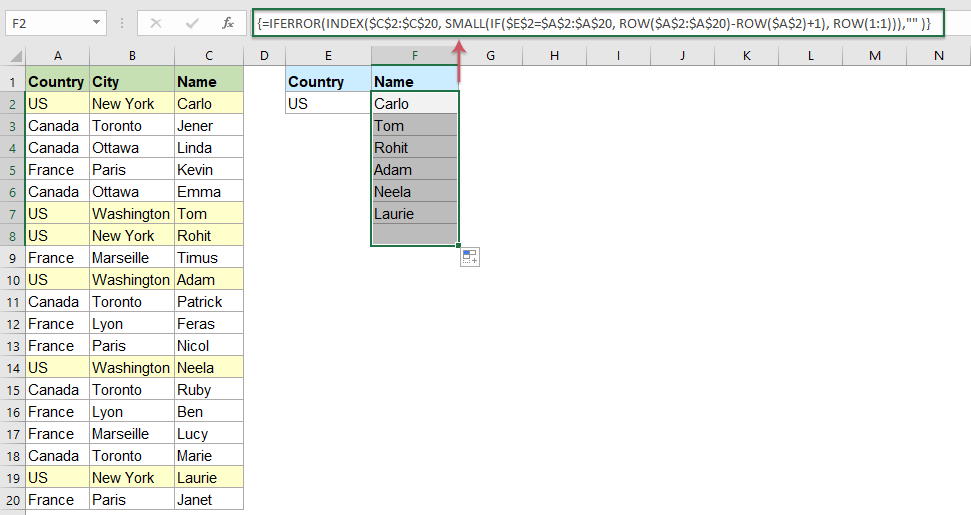Select row 9 header
The image size is (971, 515).
[12, 258]
